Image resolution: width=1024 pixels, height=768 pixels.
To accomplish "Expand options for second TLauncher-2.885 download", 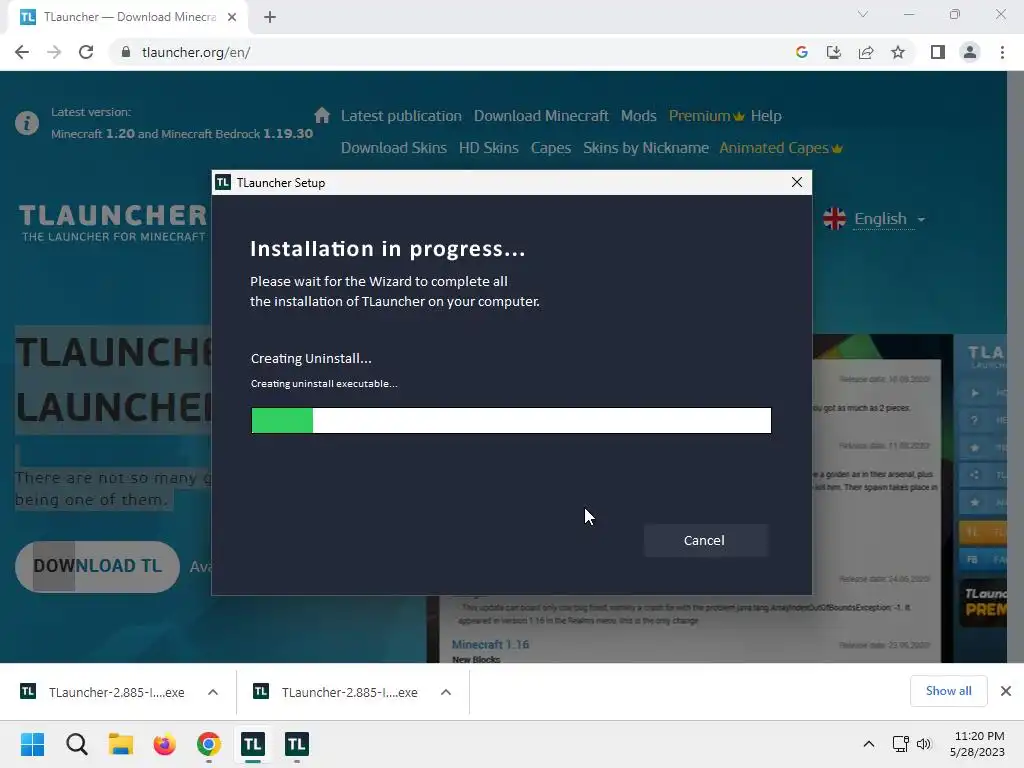I will point(446,692).
